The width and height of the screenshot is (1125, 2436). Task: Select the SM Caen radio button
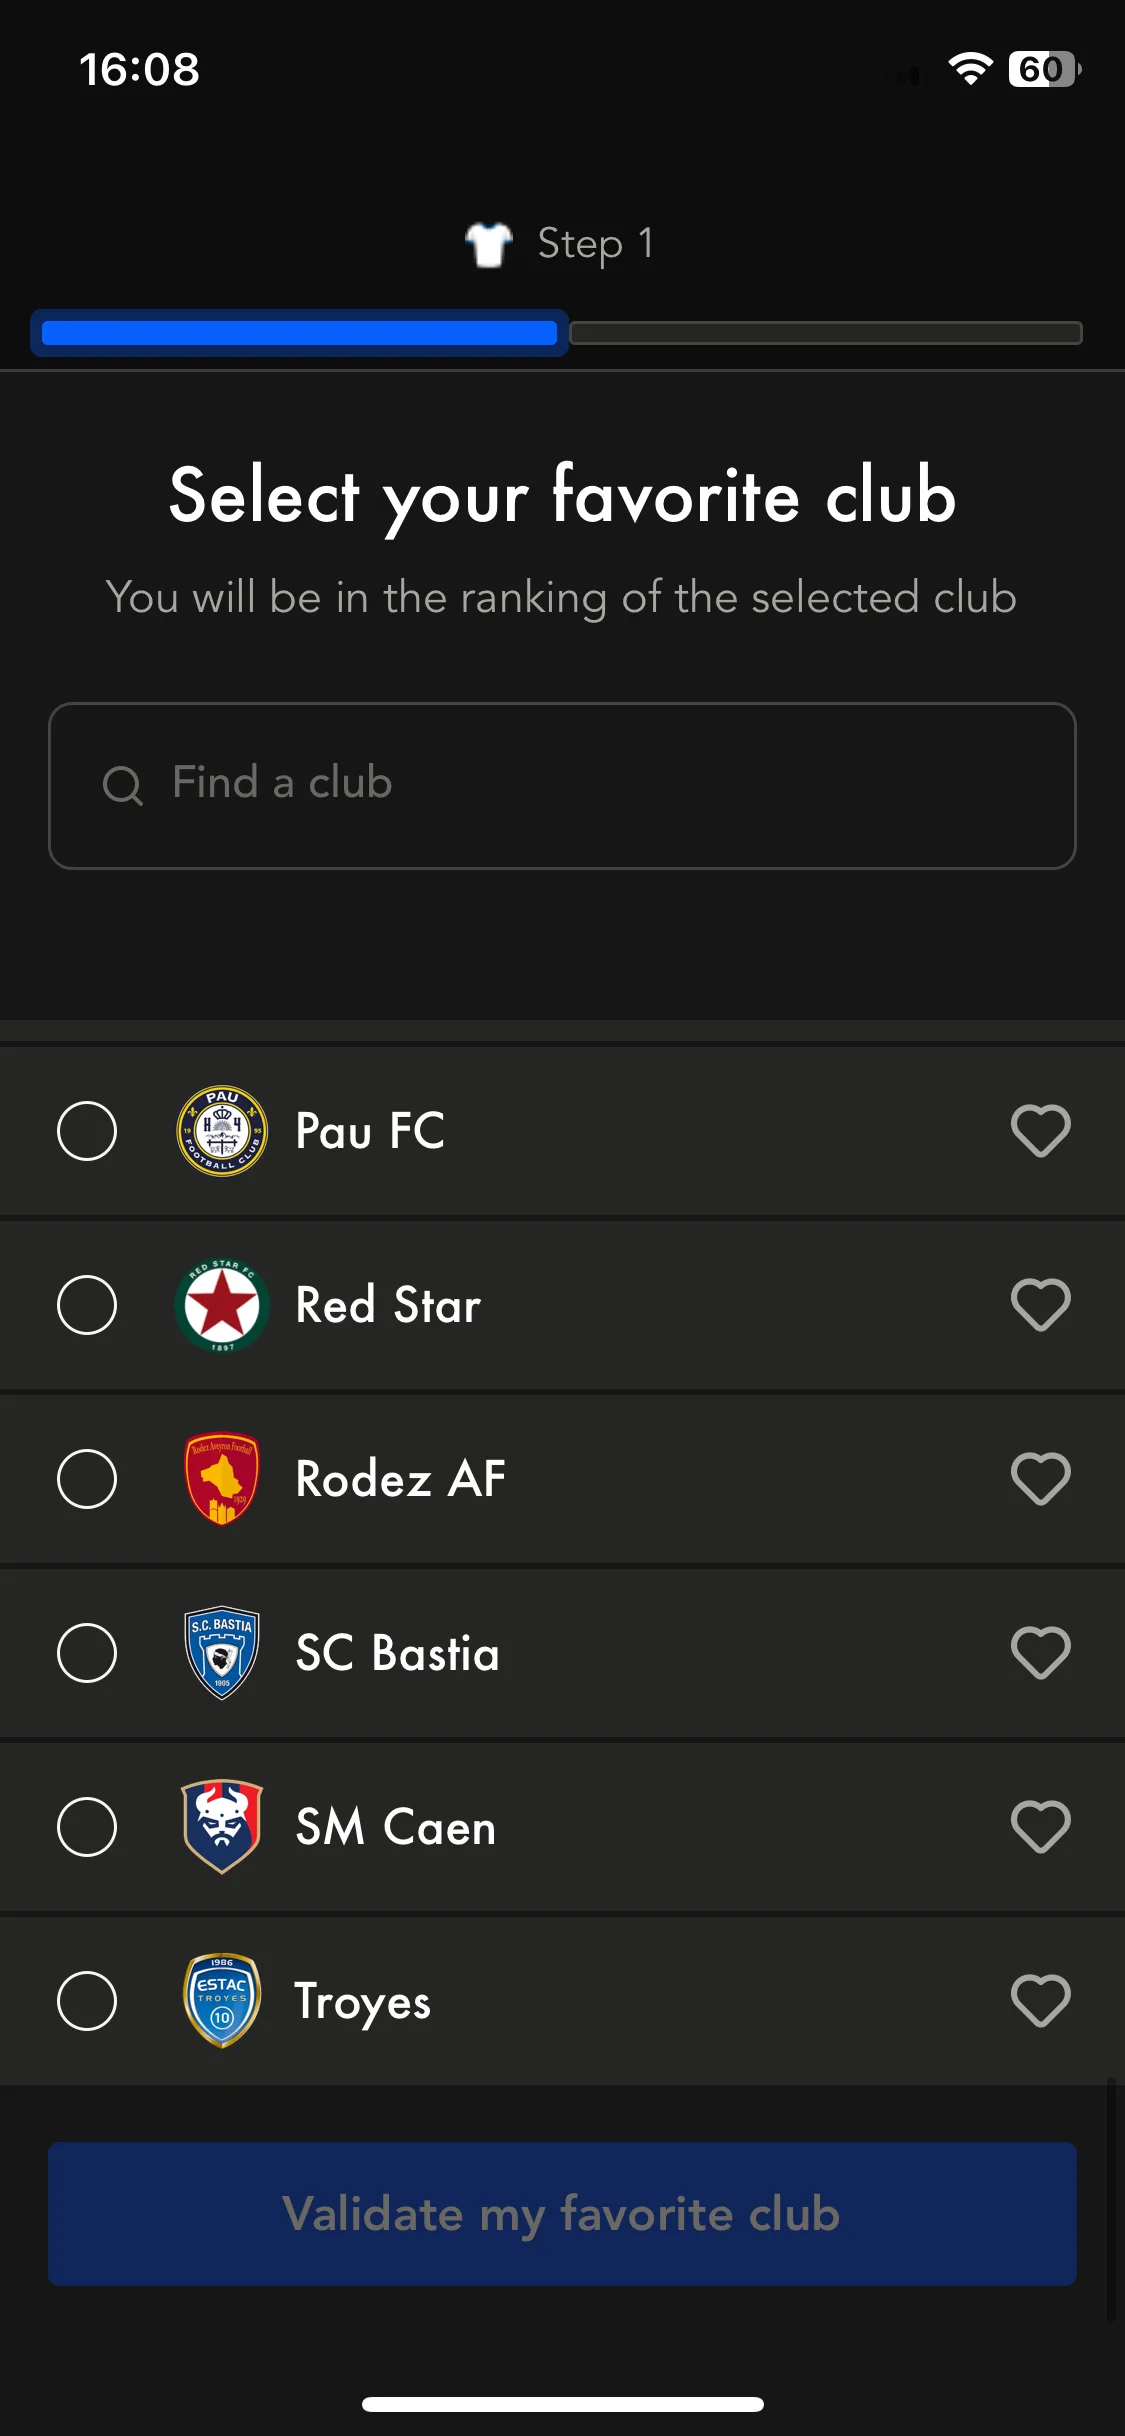pyautogui.click(x=87, y=1827)
